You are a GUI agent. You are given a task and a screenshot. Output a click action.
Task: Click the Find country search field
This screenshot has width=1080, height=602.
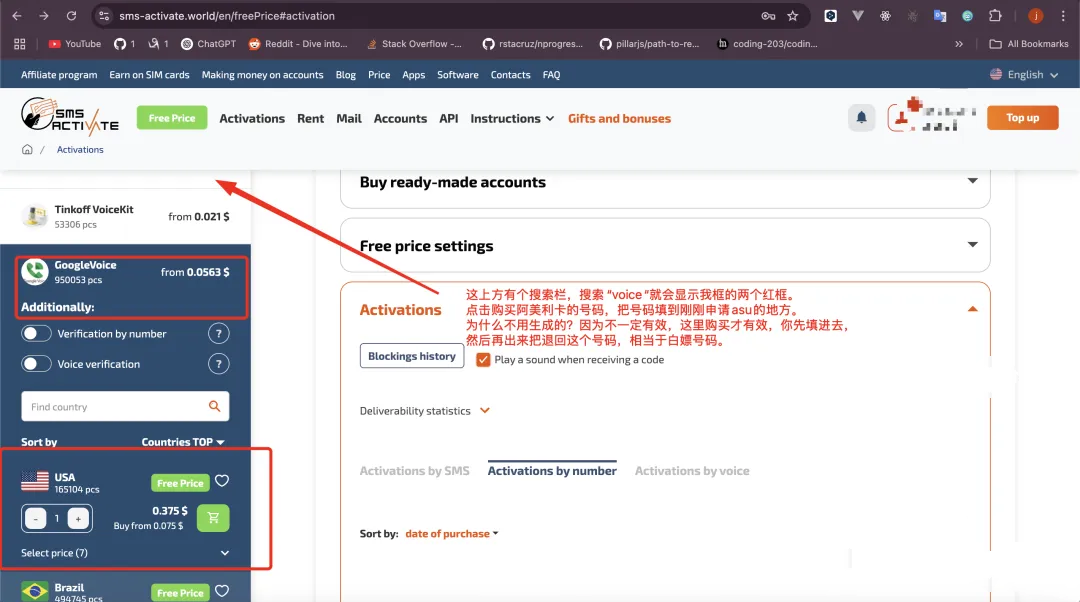125,406
